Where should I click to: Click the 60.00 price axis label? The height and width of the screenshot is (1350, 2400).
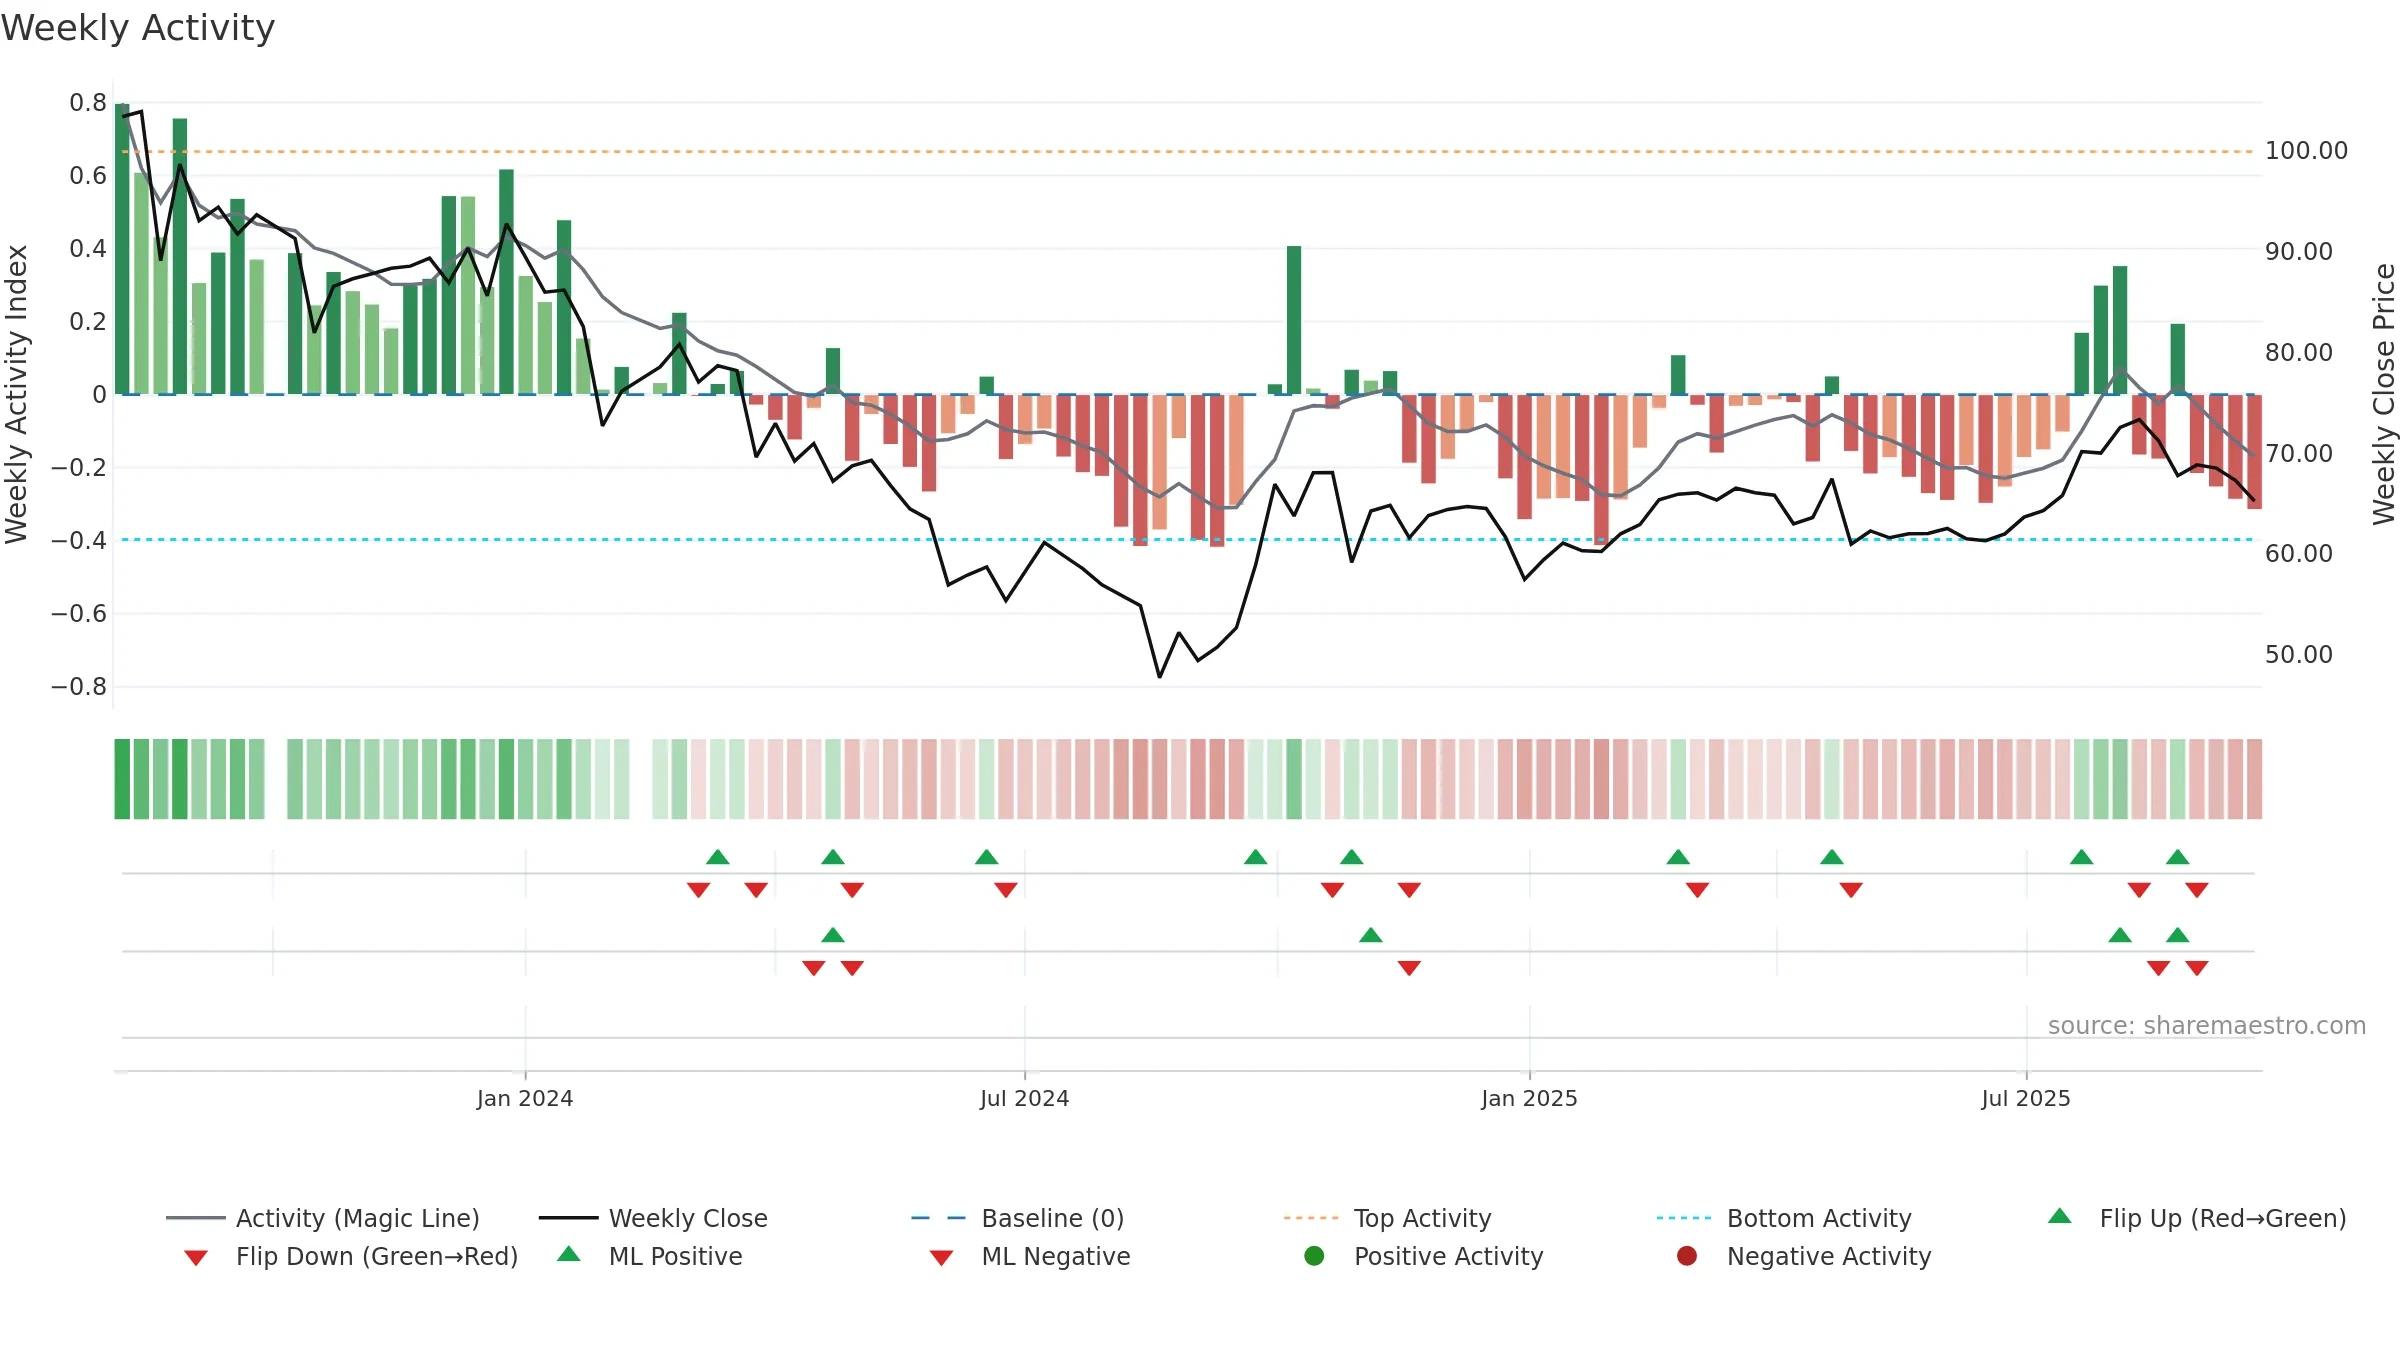click(x=2298, y=554)
